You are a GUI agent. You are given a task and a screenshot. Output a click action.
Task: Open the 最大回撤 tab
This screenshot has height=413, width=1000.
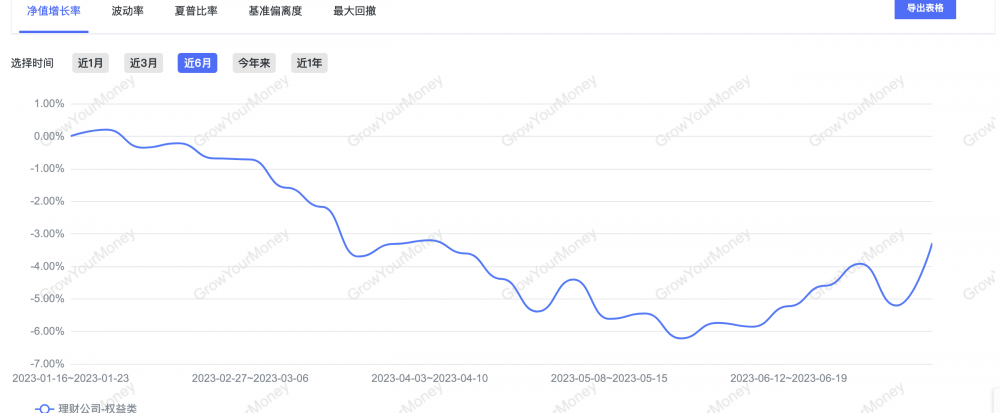tap(355, 11)
